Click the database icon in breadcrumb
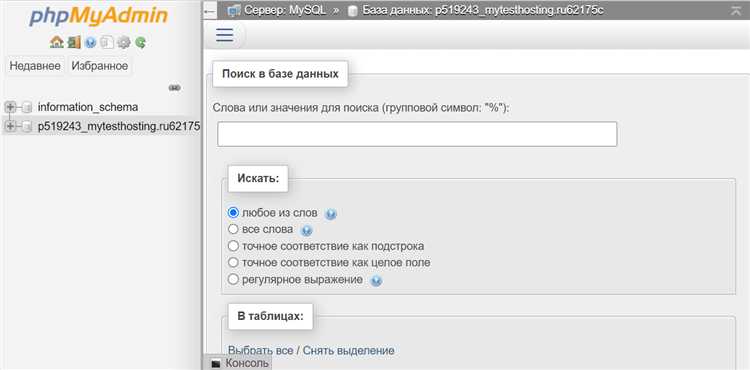Image resolution: width=750 pixels, height=370 pixels. [353, 11]
